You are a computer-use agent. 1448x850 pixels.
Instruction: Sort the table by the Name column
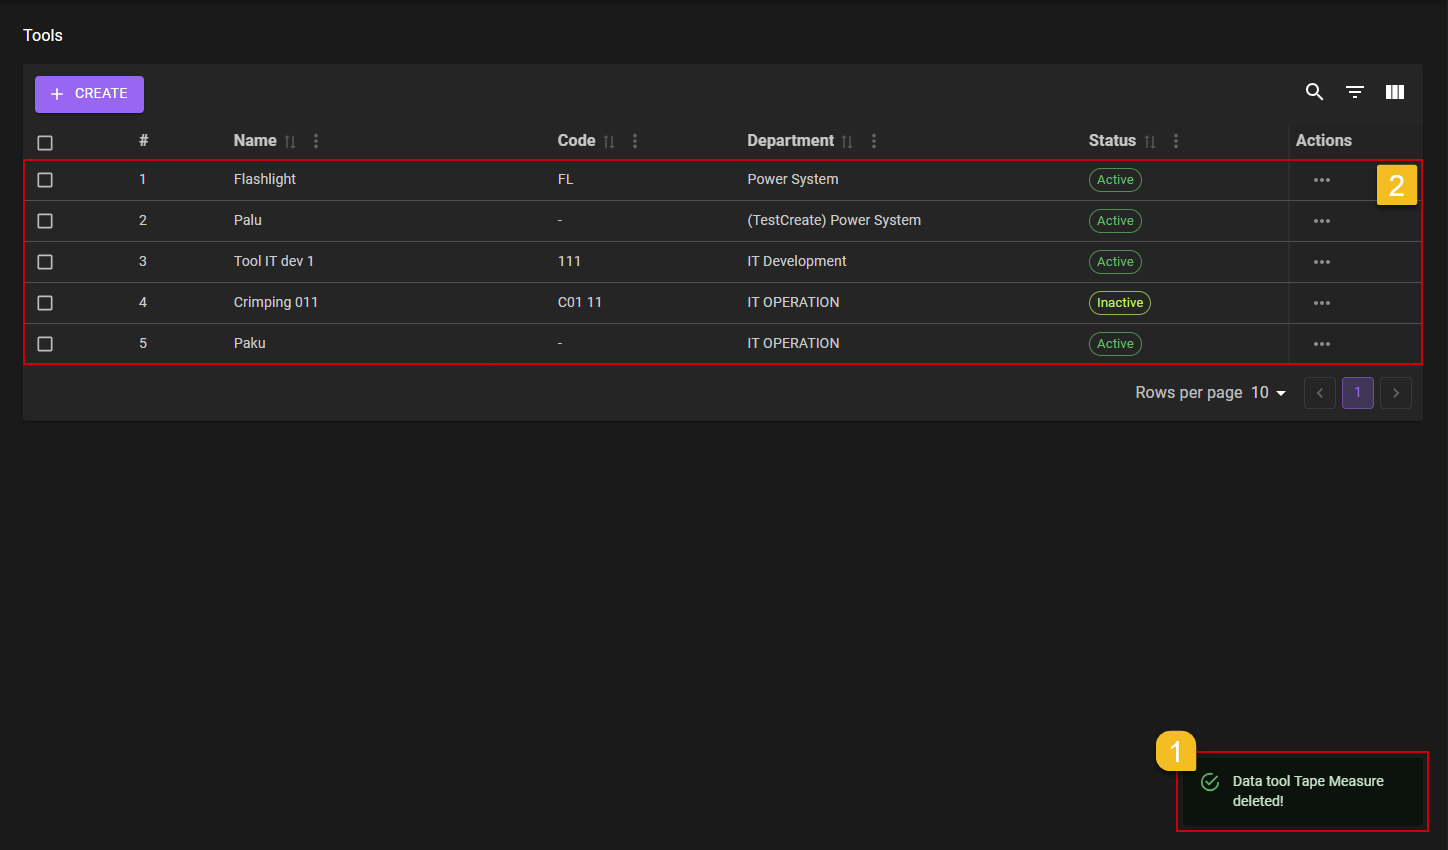click(x=291, y=141)
